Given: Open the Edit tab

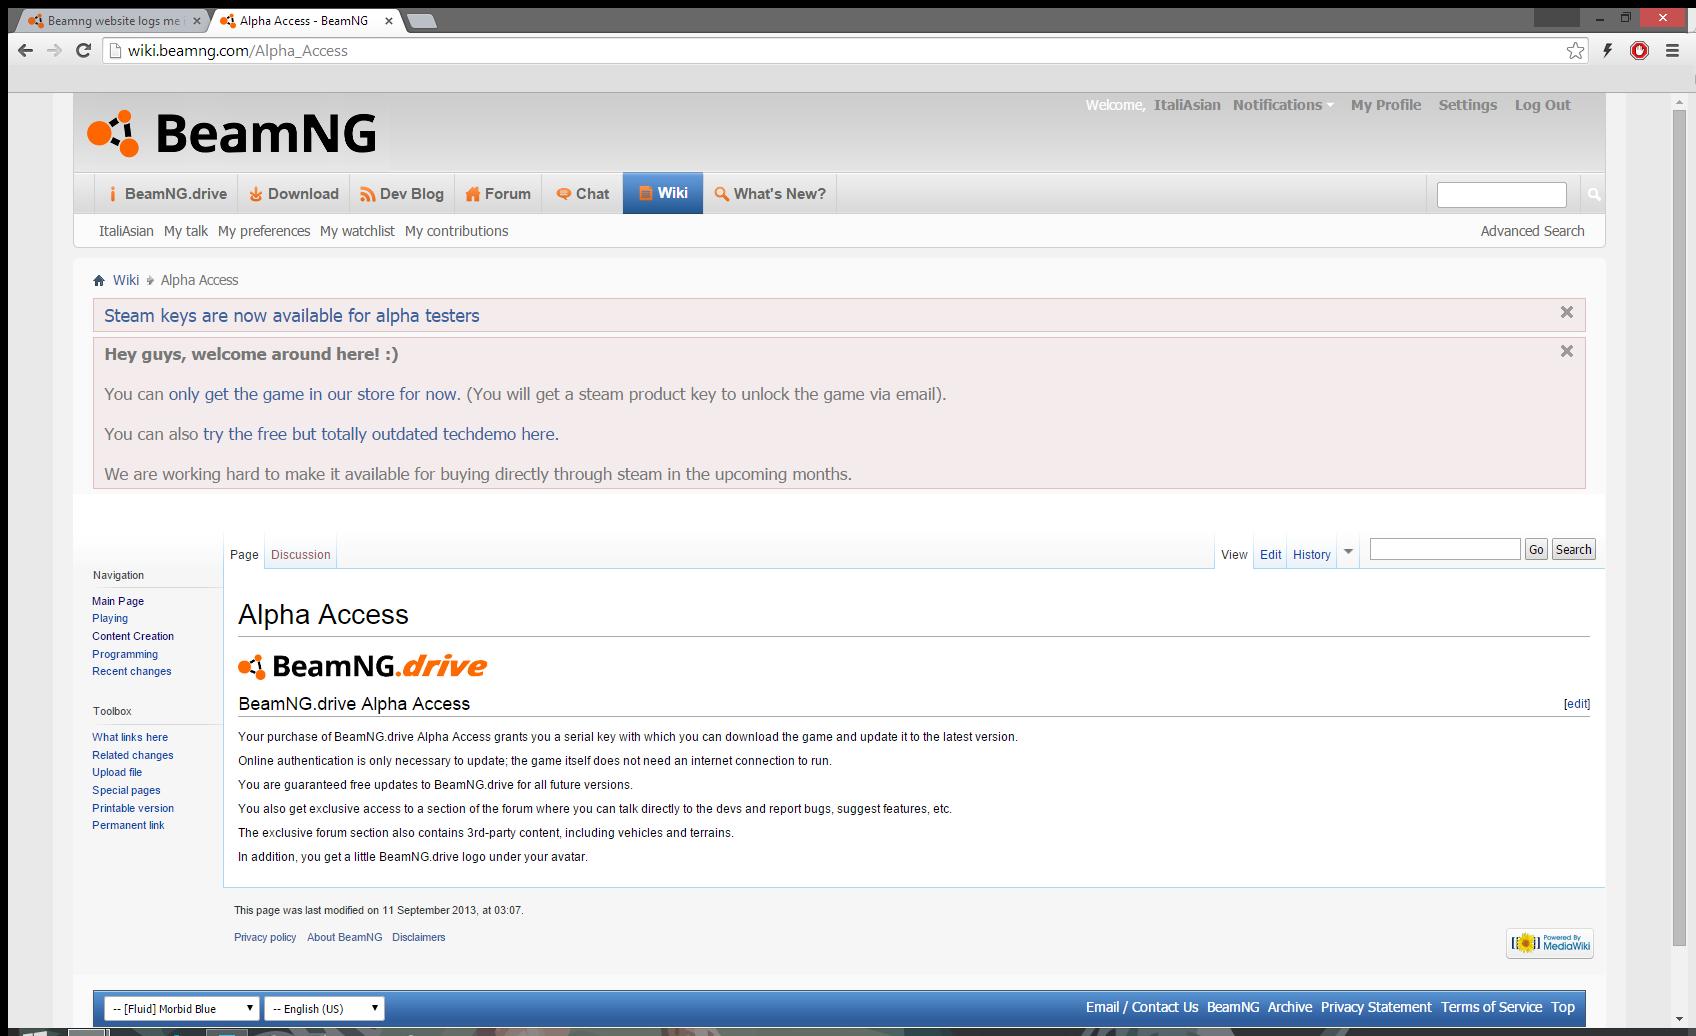Looking at the screenshot, I should (x=1270, y=554).
